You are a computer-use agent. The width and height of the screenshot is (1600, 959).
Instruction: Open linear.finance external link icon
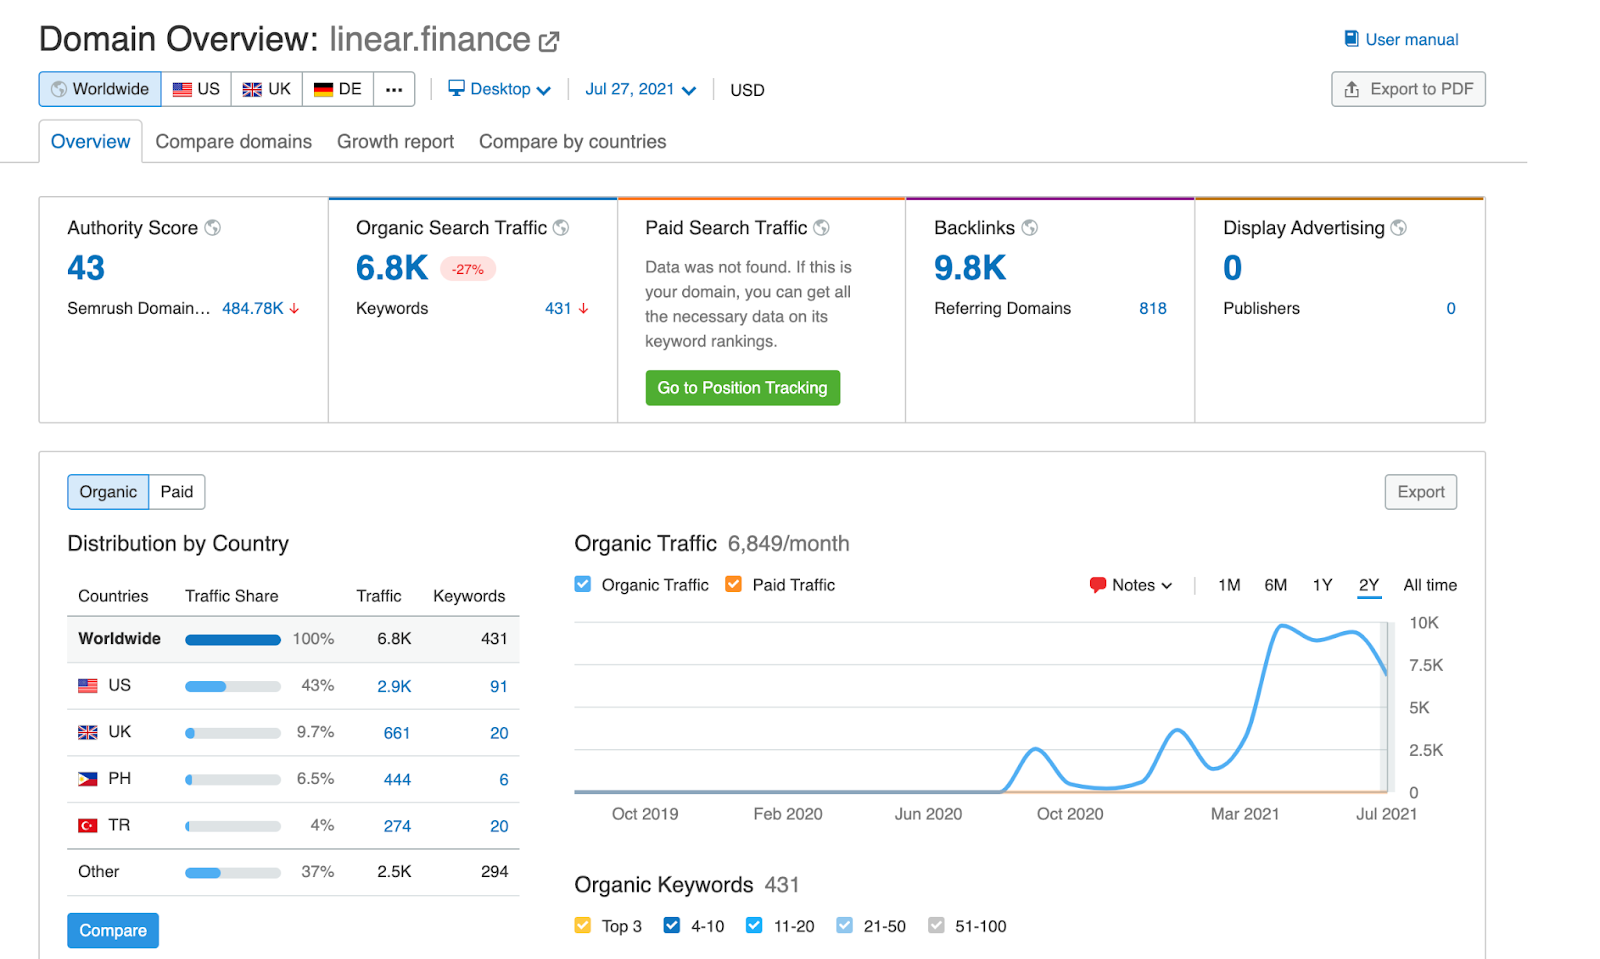(x=549, y=42)
